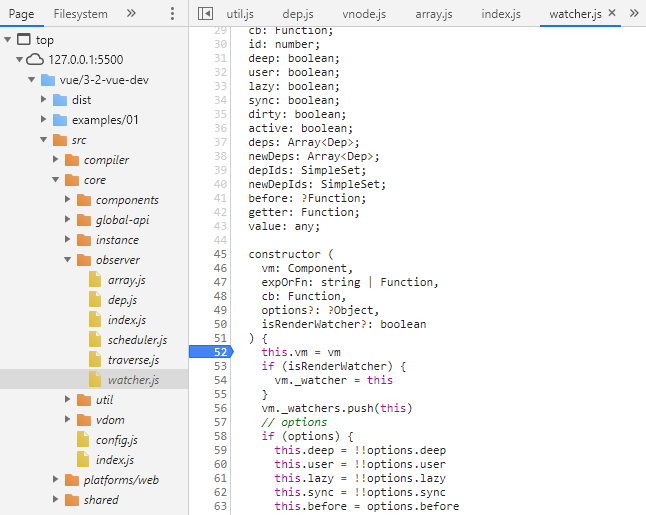Select the watcher.js editor tab
The height and width of the screenshot is (515, 646).
pyautogui.click(x=575, y=14)
